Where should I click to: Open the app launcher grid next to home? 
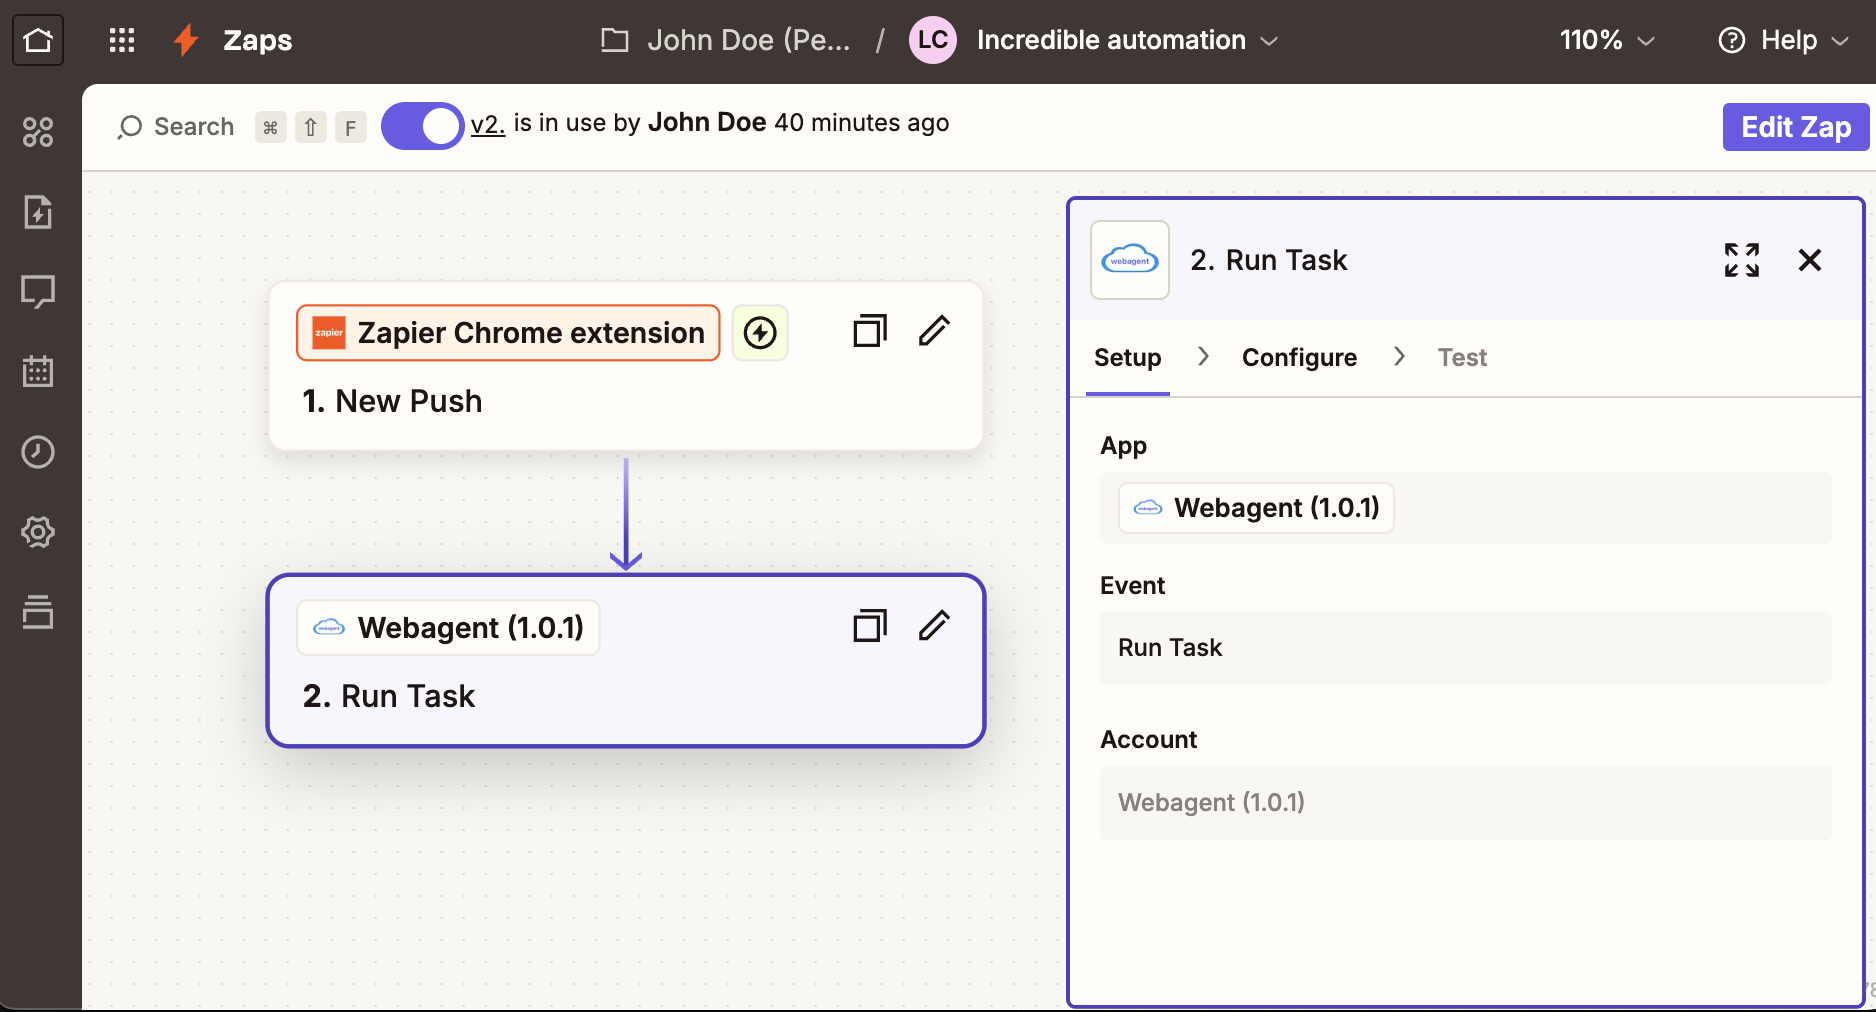point(121,40)
